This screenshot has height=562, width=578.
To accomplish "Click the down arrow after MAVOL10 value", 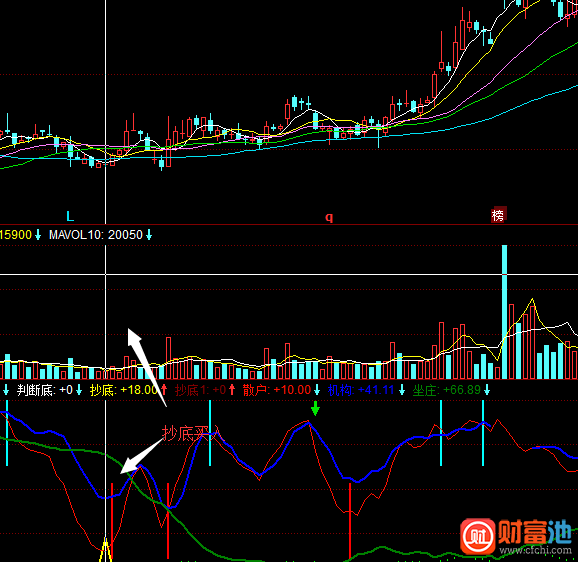I will coord(149,235).
